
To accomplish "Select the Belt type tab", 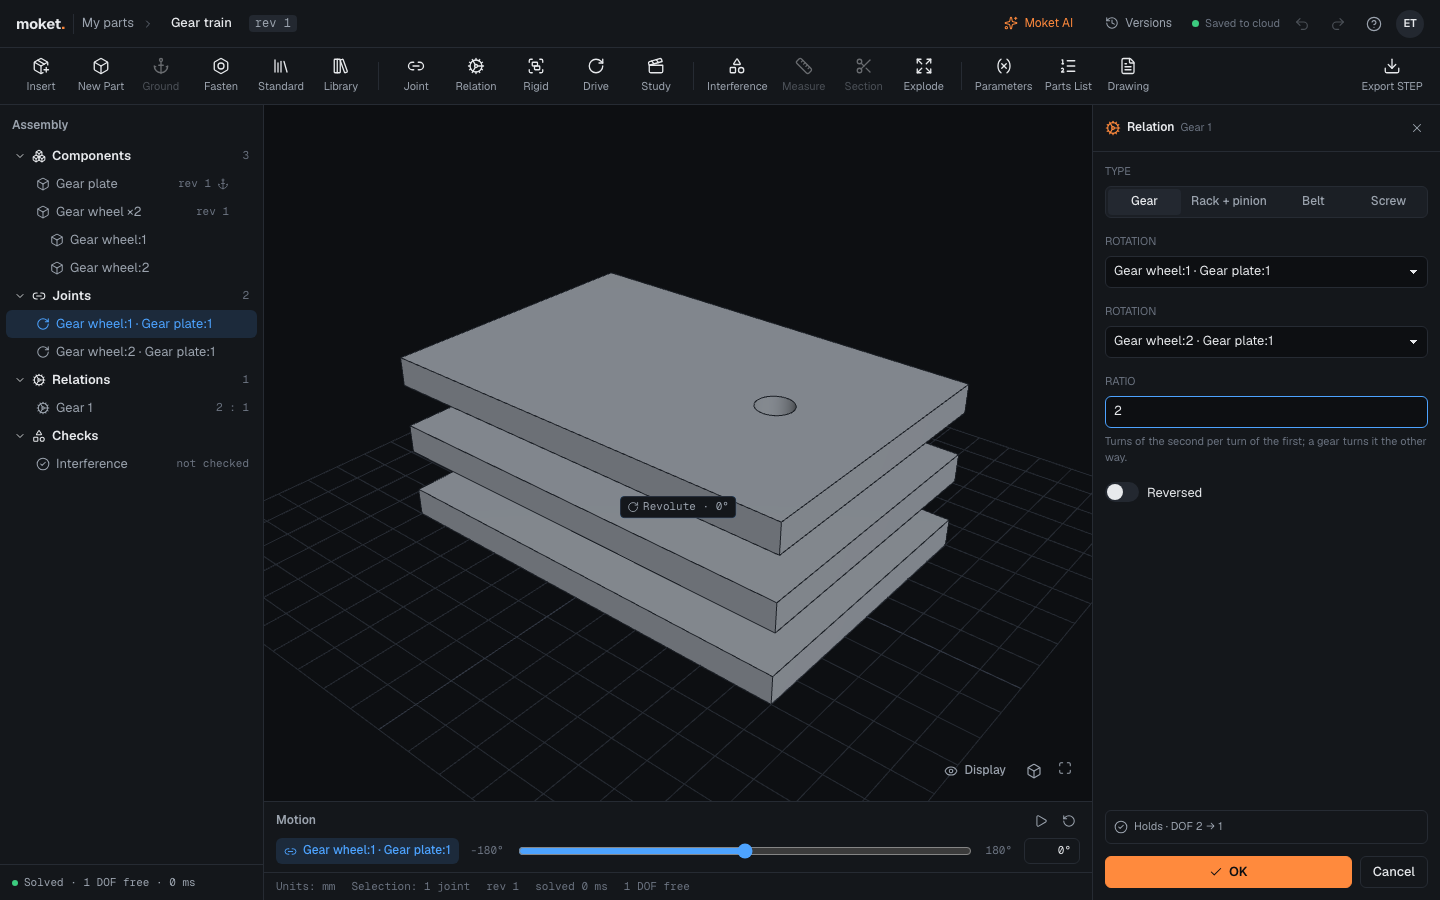I will [1313, 201].
